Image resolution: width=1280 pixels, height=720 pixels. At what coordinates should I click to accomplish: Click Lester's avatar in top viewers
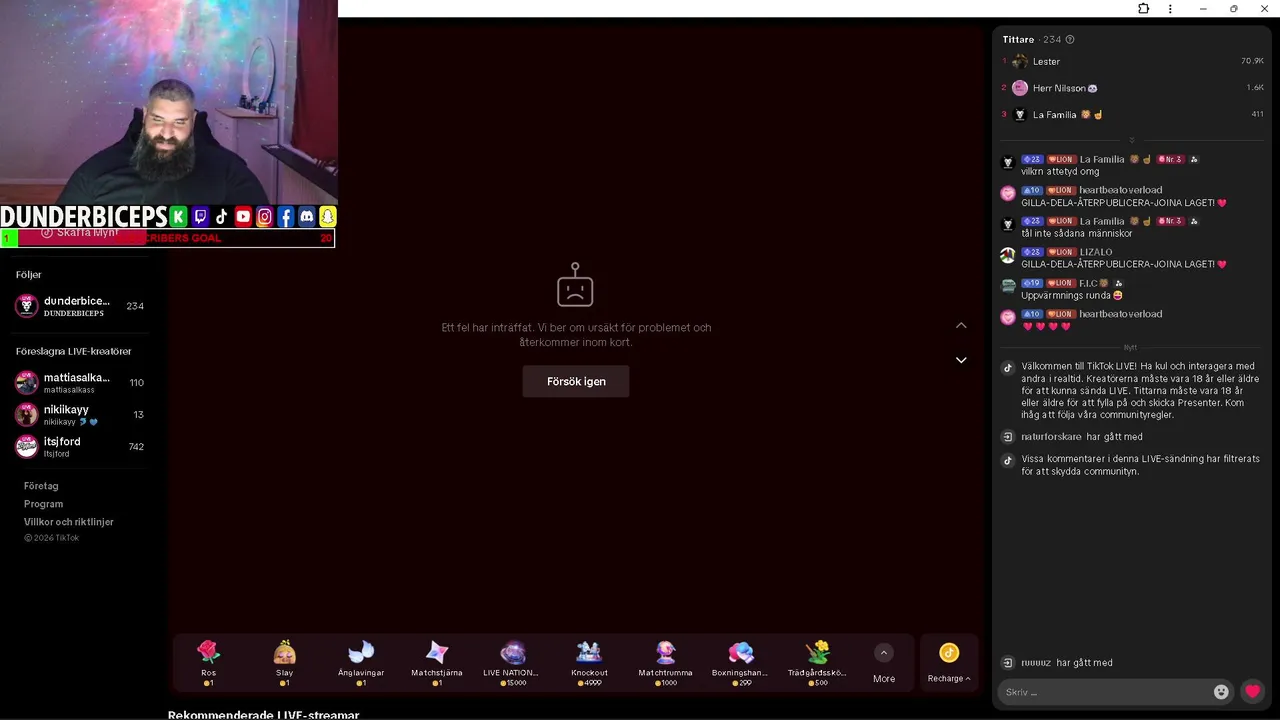point(1020,61)
